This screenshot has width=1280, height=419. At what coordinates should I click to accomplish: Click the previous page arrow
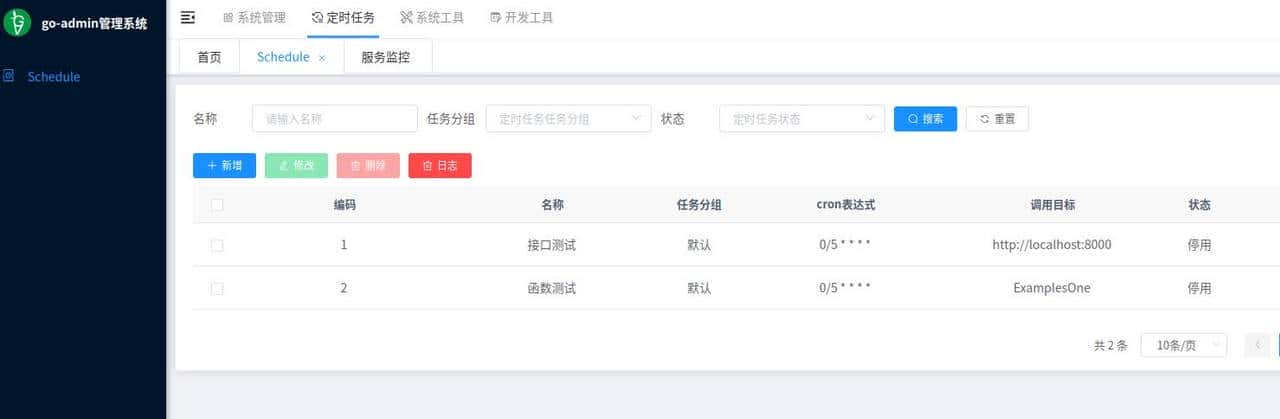(1257, 345)
